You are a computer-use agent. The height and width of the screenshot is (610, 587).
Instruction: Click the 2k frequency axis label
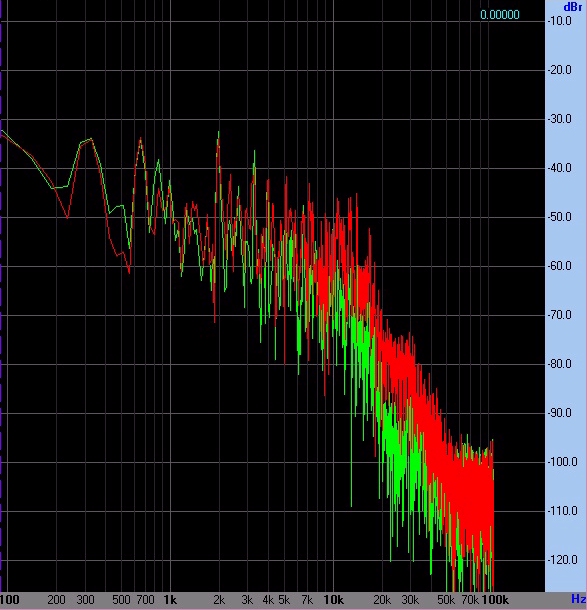[x=219, y=600]
